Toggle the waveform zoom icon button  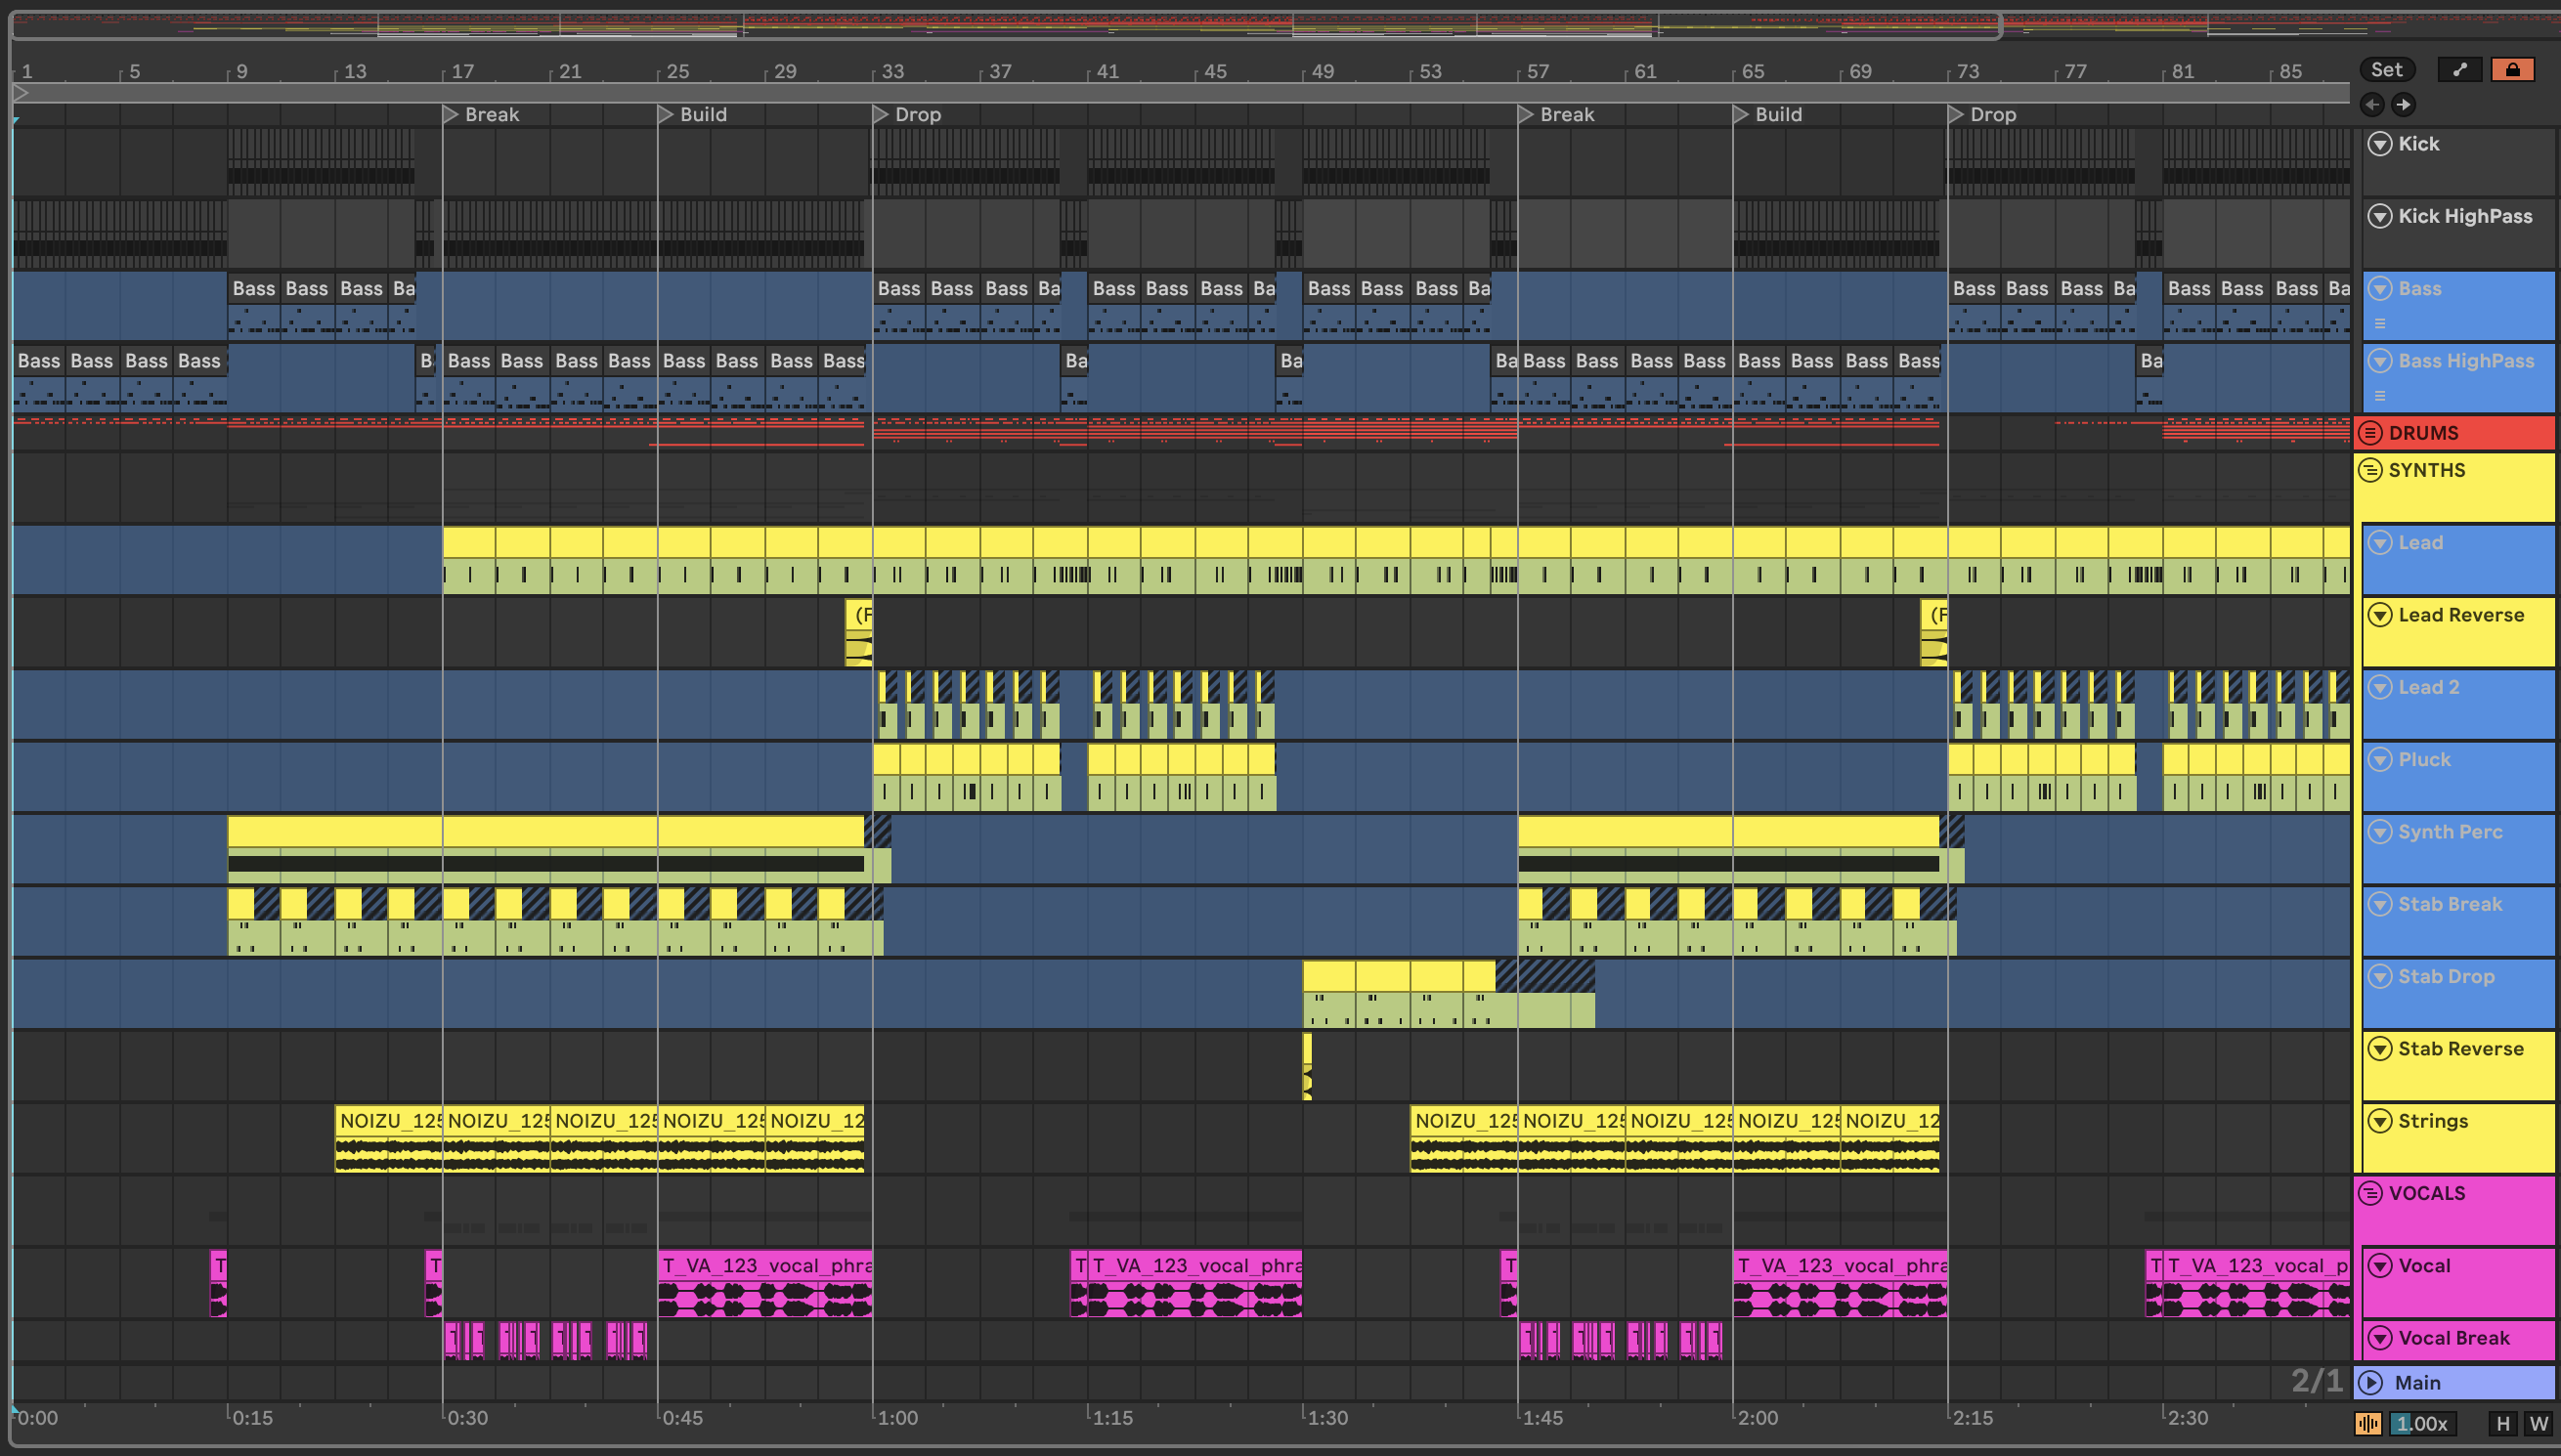click(x=2368, y=1424)
